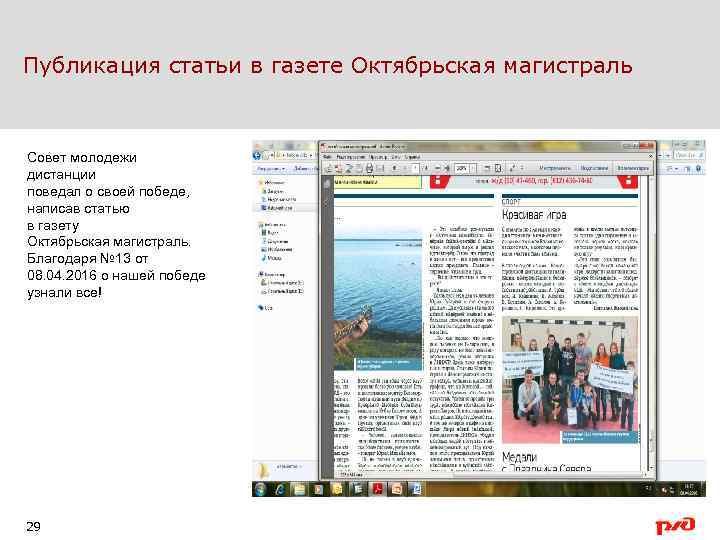Select Рабочий стол in Explorer navigation pane
The height and width of the screenshot is (540, 720).
pos(276,208)
